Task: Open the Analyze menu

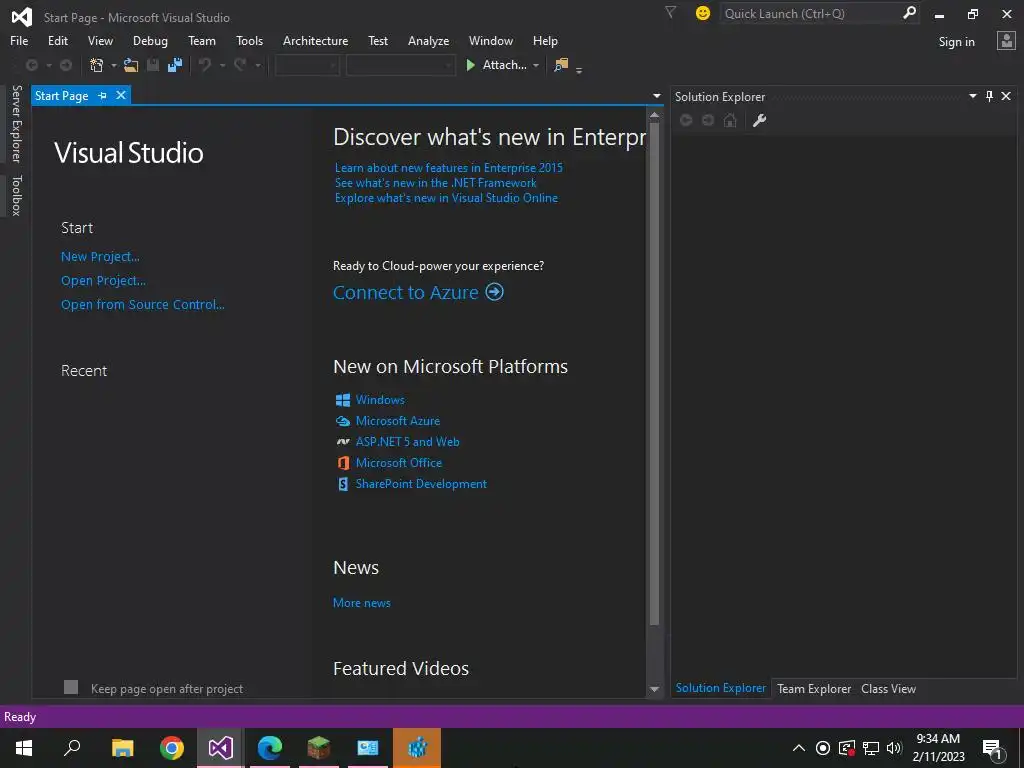Action: tap(428, 40)
